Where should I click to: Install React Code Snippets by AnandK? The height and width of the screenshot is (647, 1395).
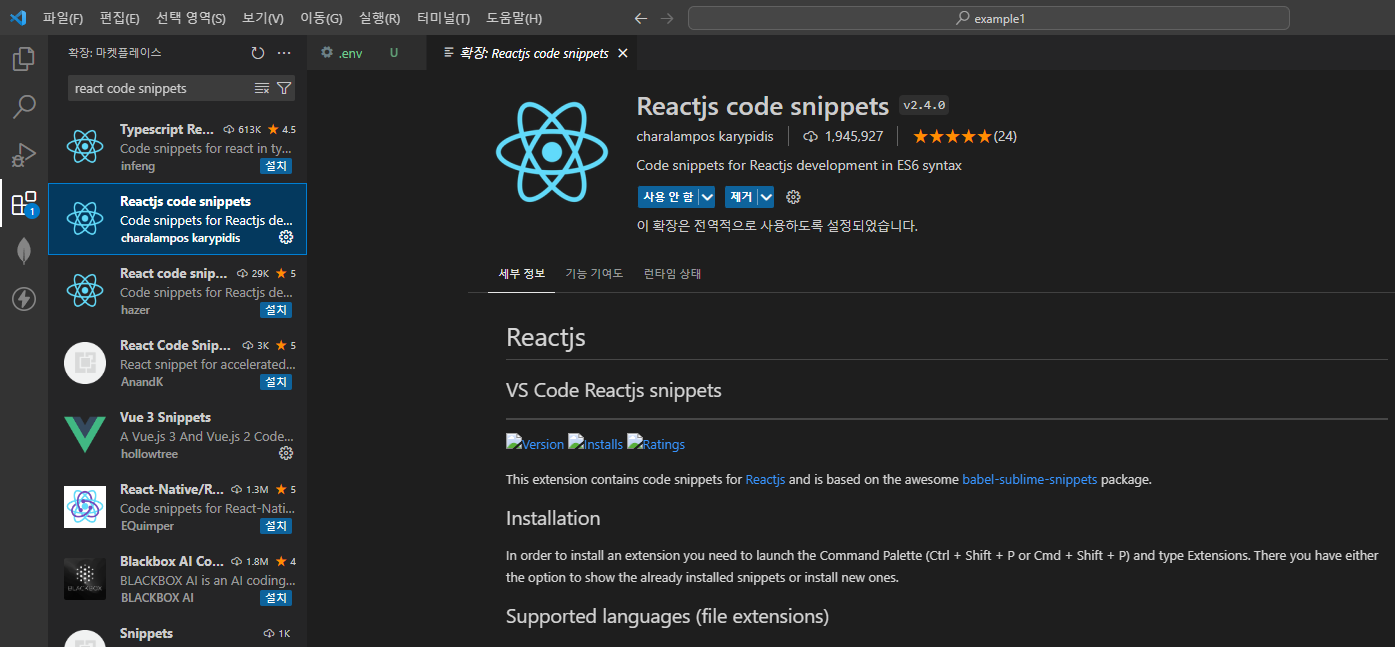(276, 382)
